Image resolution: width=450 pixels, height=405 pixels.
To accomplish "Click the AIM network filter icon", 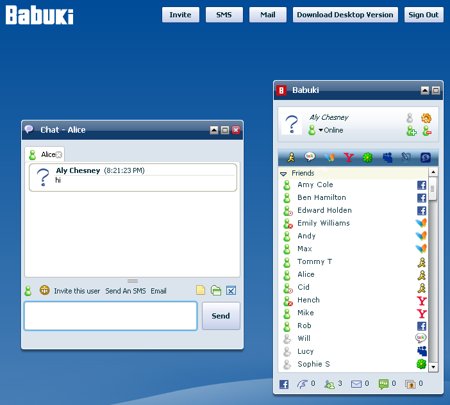I will pos(291,157).
